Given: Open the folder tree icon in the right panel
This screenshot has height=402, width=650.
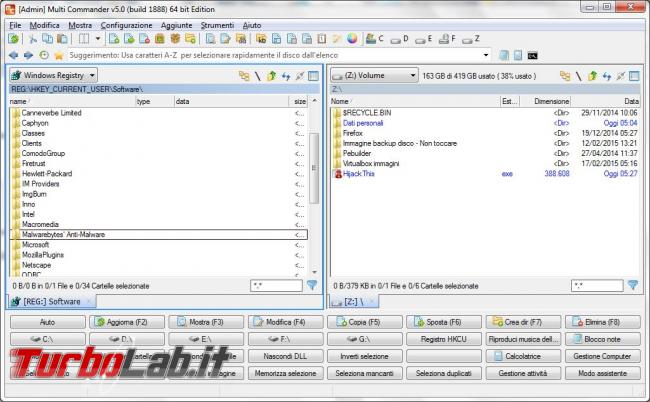Looking at the screenshot, I should 565,76.
